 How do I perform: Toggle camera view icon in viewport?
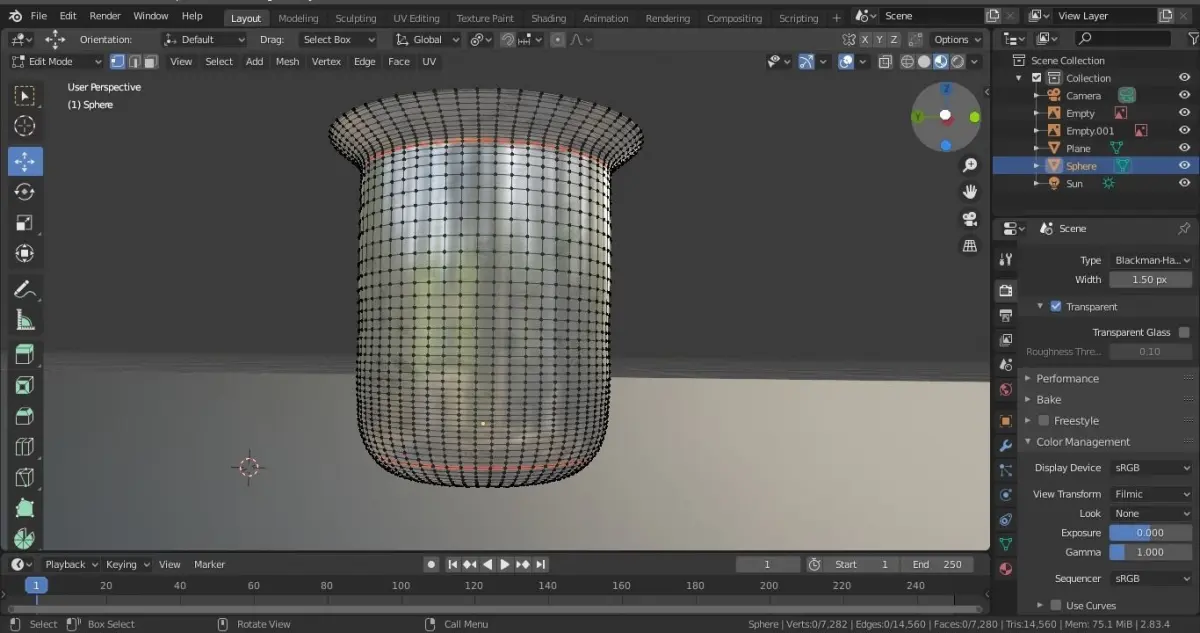(970, 218)
